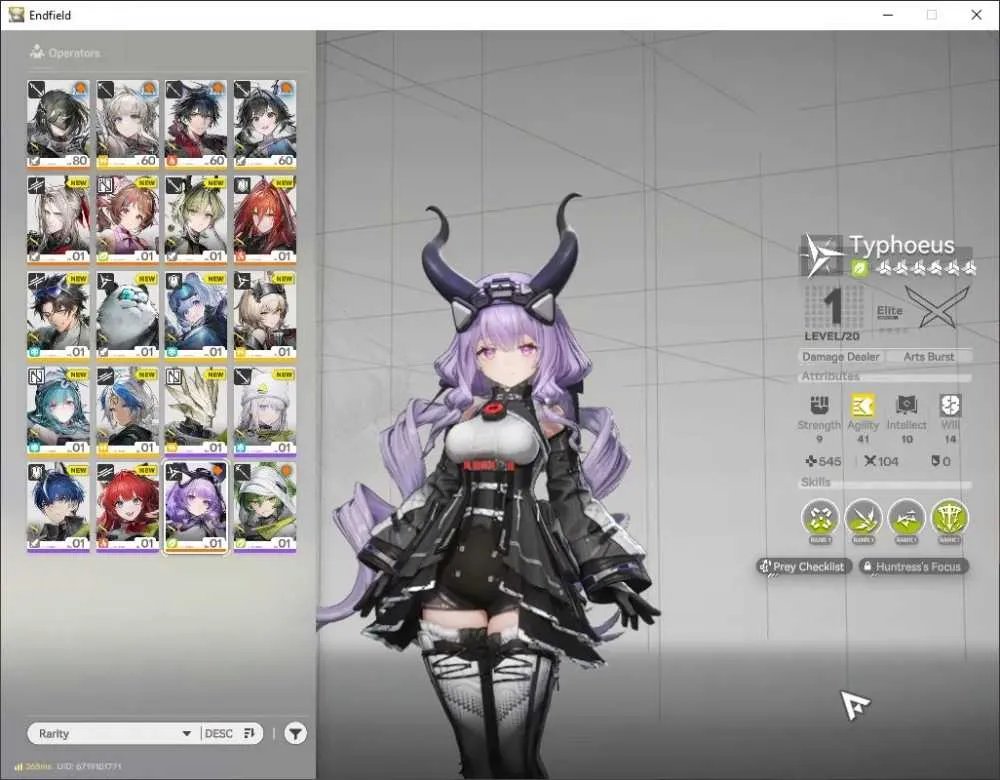This screenshot has height=780, width=1000.
Task: Click the Endfield app icon in title bar
Action: tap(16, 15)
